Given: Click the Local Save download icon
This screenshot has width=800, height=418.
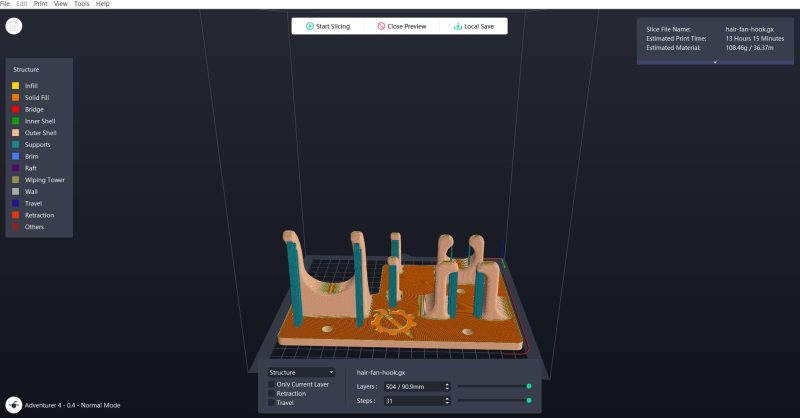Looking at the screenshot, I should point(458,26).
